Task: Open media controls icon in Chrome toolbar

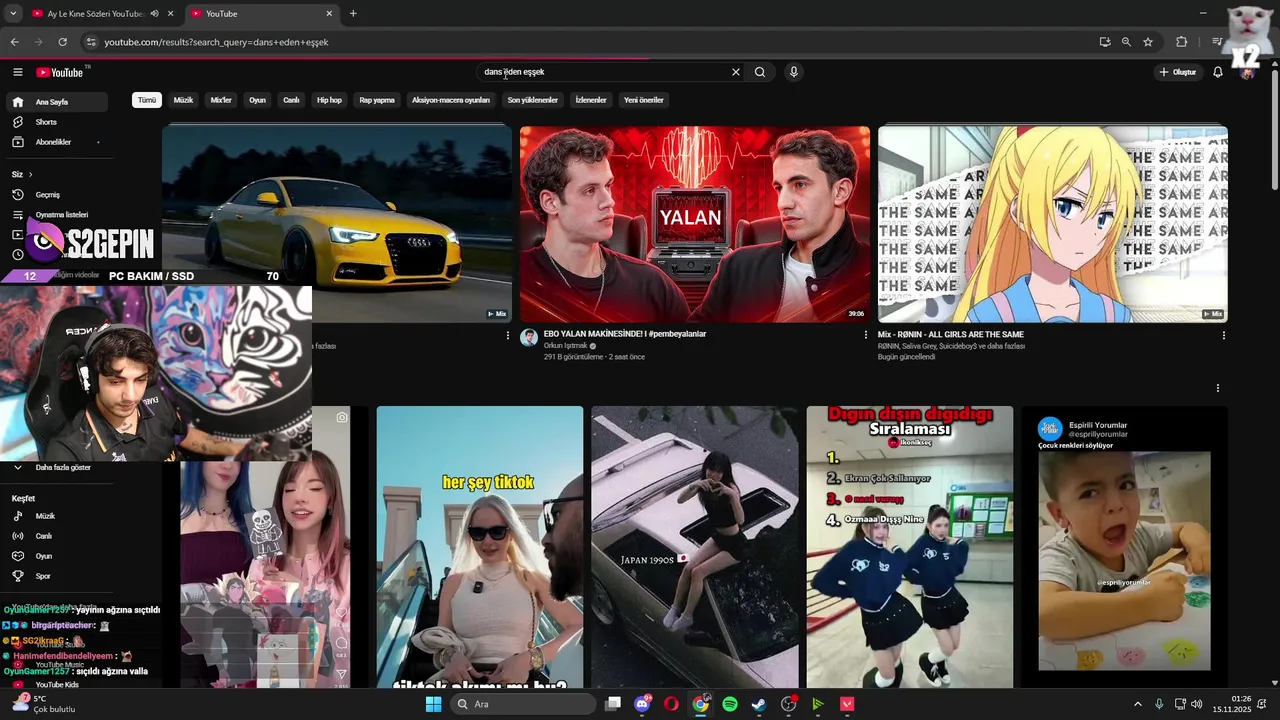Action: point(1216,42)
